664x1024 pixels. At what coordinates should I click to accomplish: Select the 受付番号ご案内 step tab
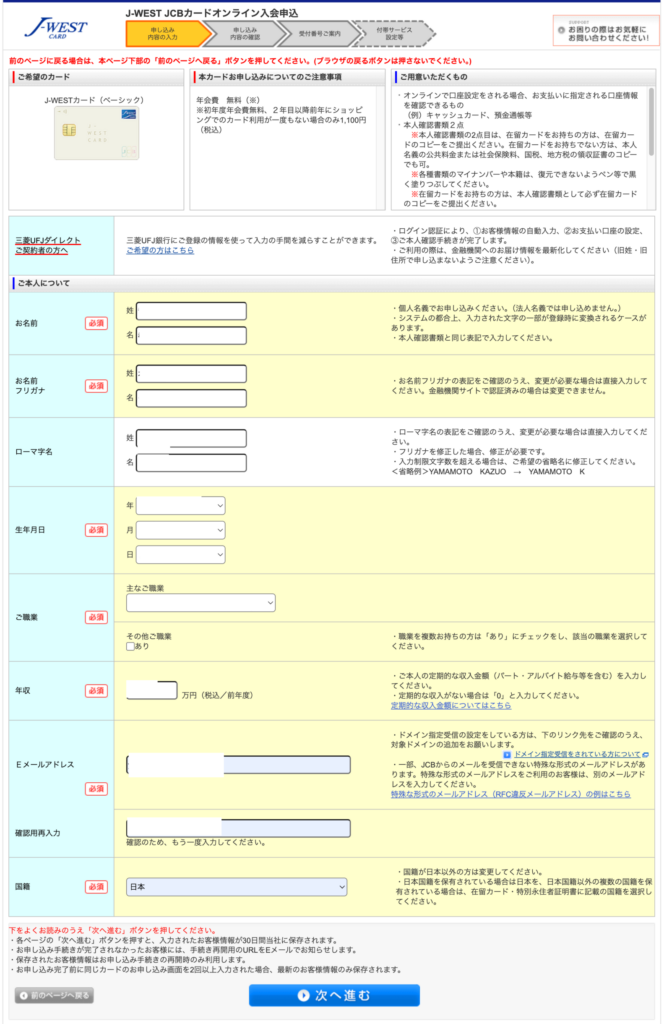pyautogui.click(x=317, y=33)
